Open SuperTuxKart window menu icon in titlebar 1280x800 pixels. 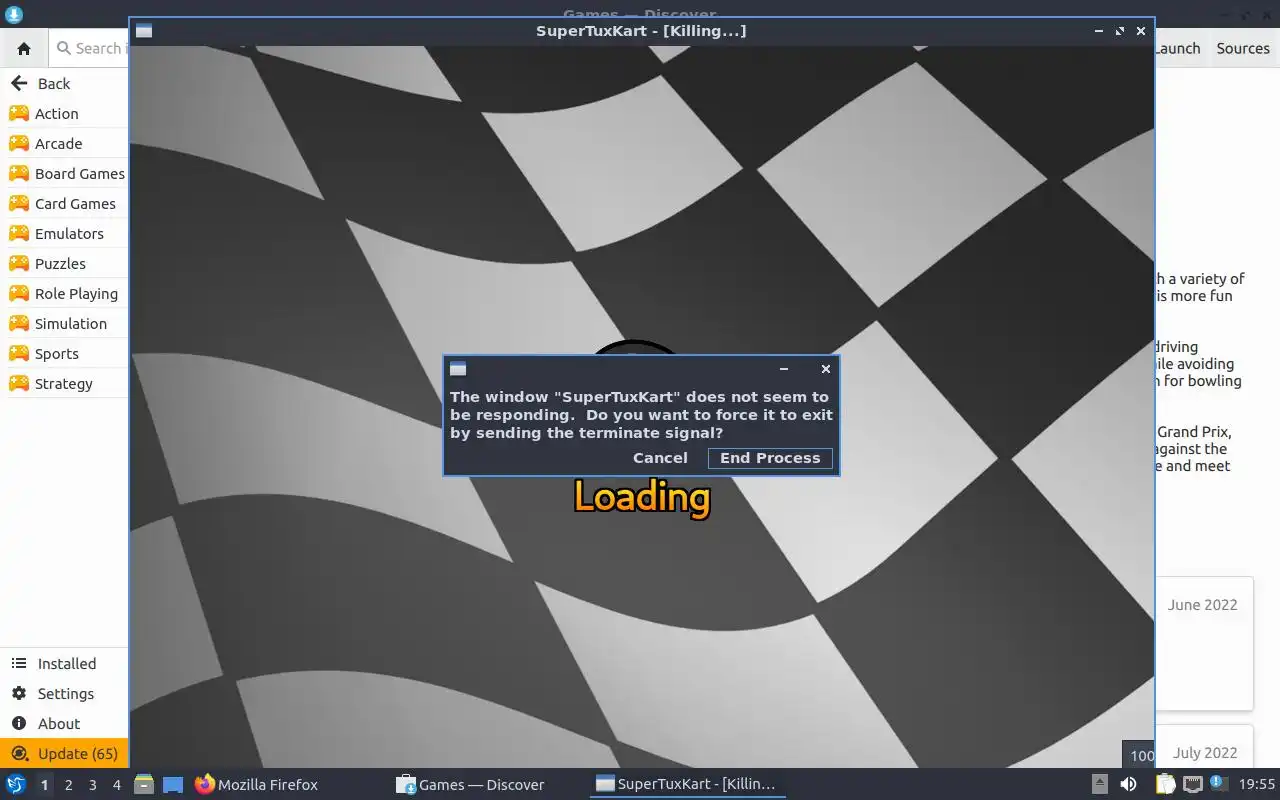(x=144, y=31)
